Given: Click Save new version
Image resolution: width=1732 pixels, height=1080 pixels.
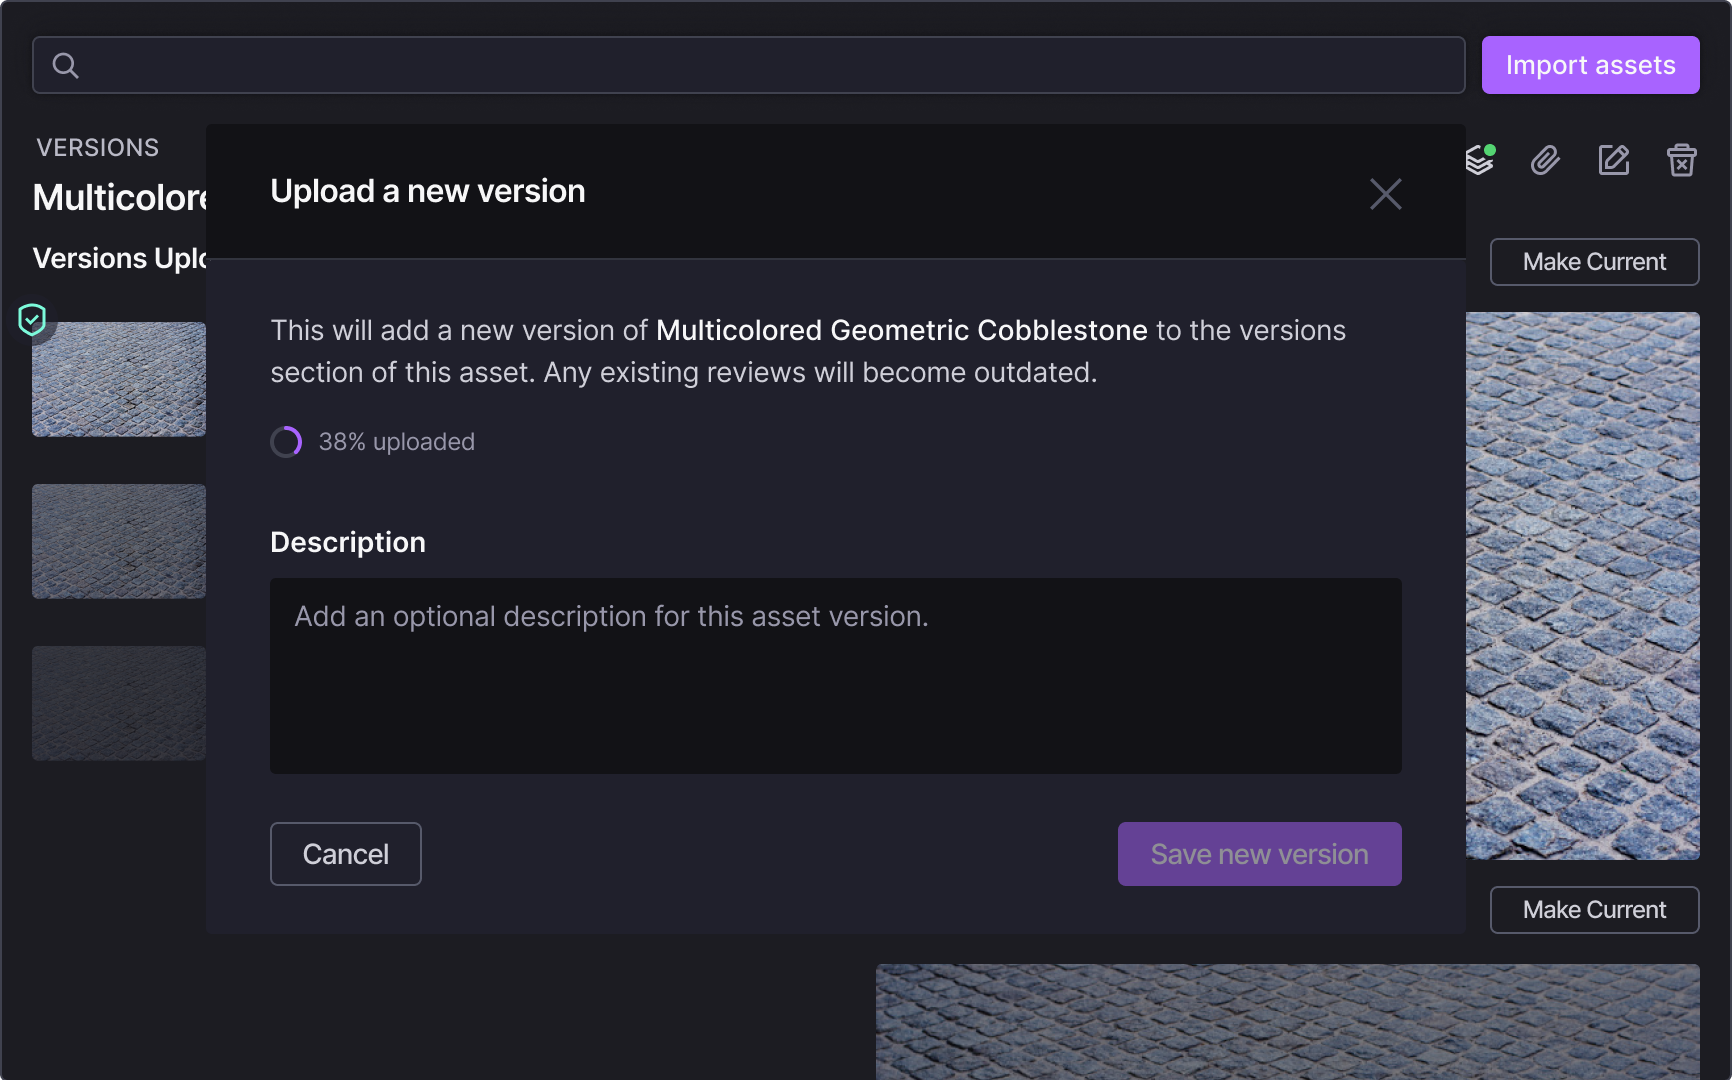Looking at the screenshot, I should (x=1259, y=854).
